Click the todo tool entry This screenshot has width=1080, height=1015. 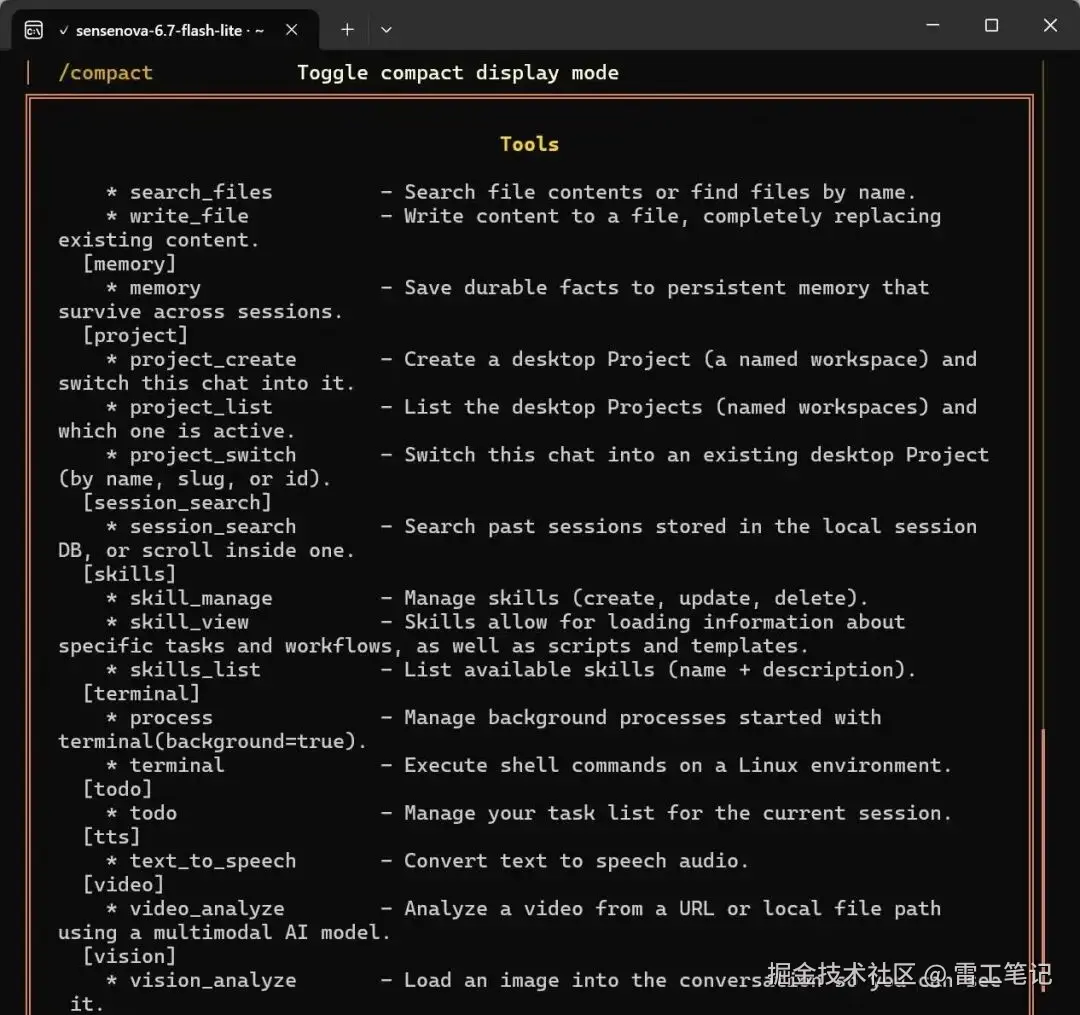coord(153,813)
